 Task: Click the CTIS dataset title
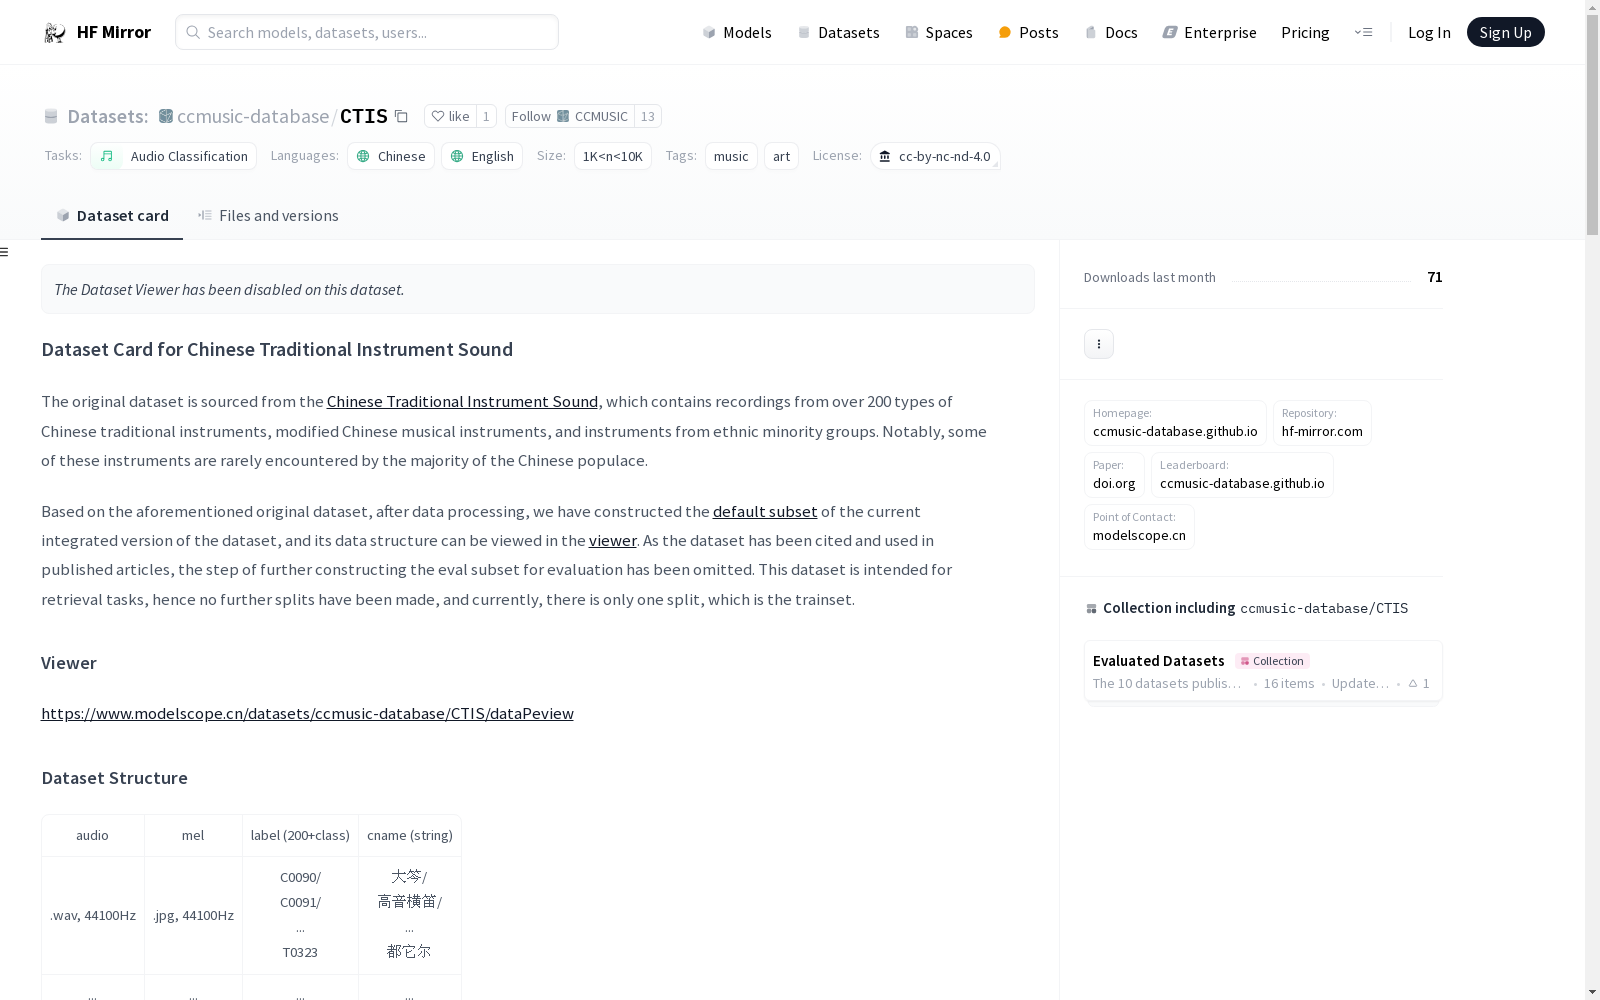tap(364, 116)
